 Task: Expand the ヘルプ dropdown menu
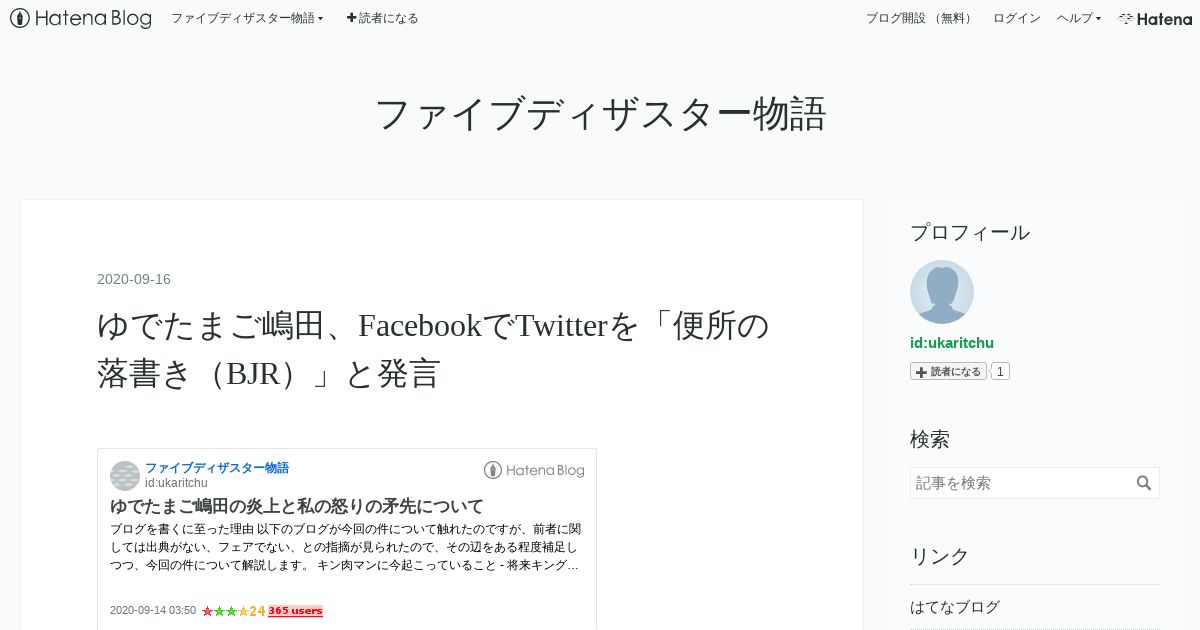point(1079,18)
